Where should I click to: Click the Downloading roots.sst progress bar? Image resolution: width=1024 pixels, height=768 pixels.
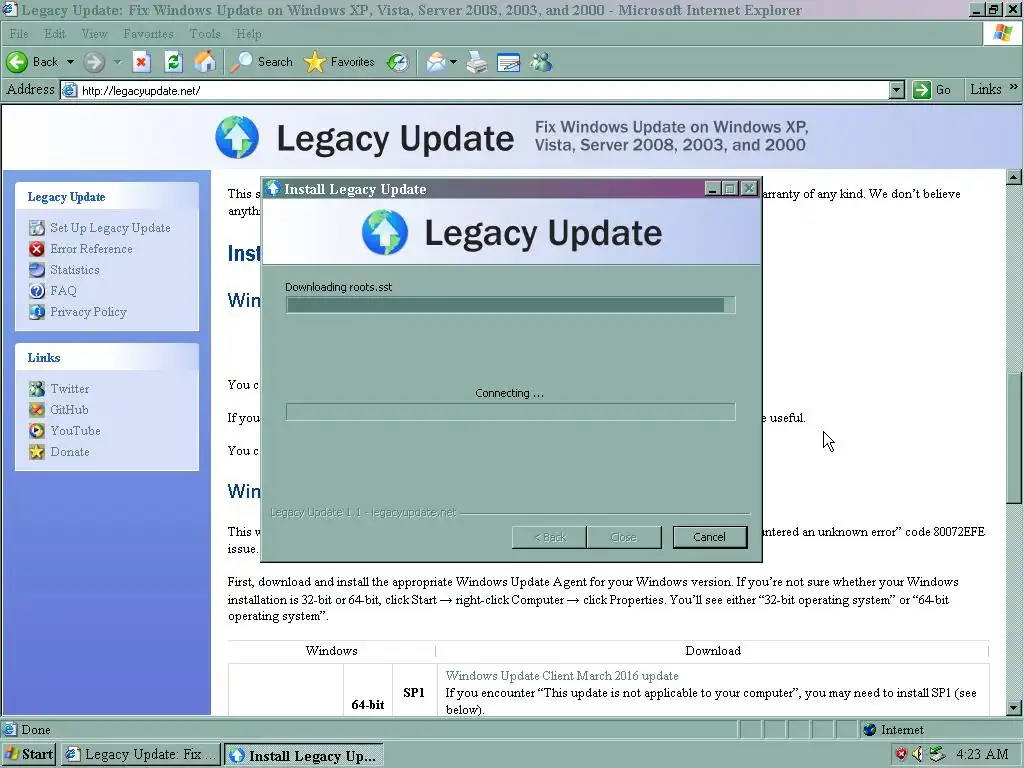click(x=510, y=305)
